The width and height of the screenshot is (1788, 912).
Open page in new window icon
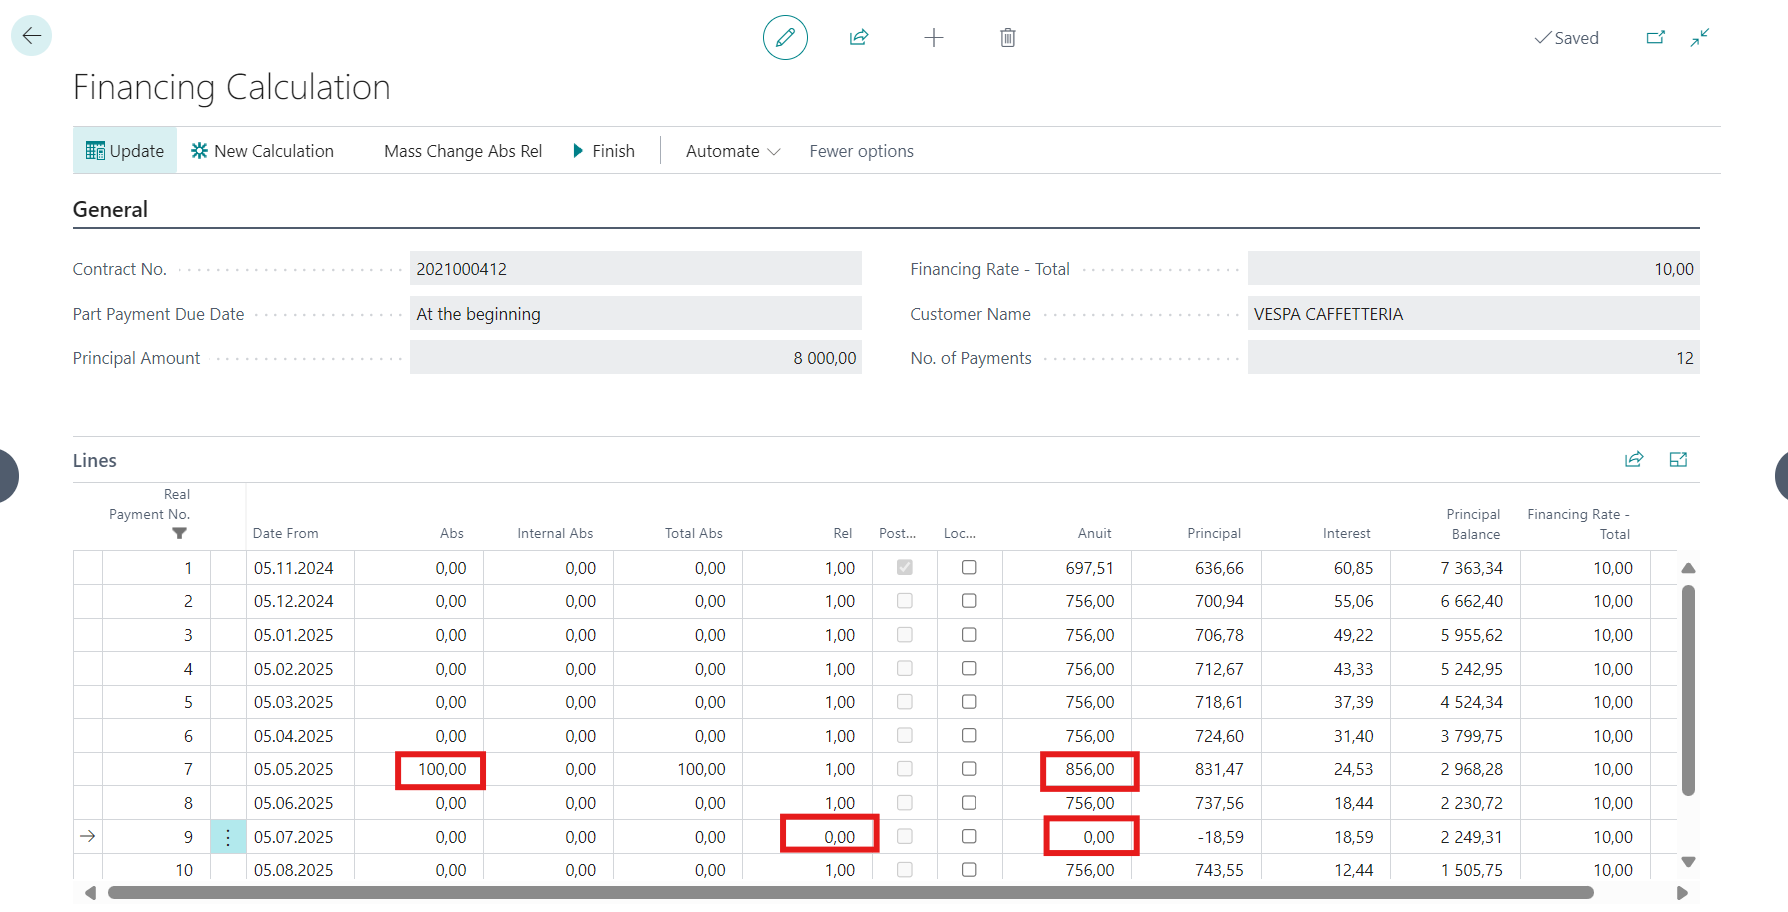(x=1656, y=38)
